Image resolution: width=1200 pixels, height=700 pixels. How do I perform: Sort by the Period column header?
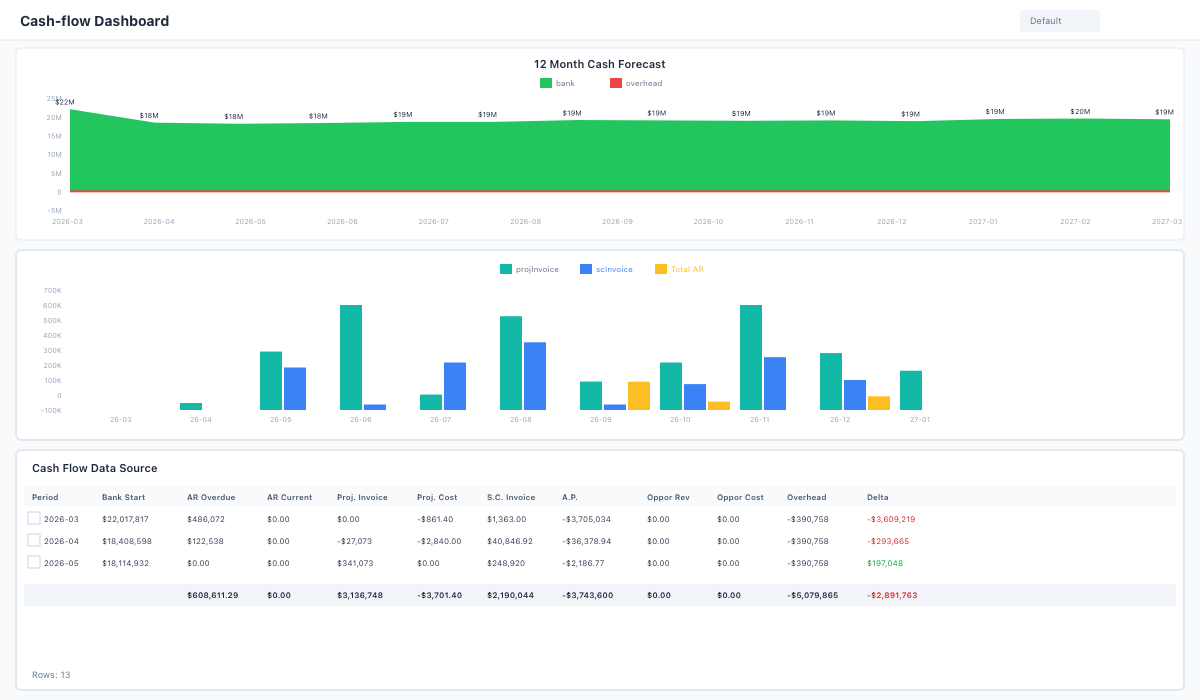coord(45,497)
